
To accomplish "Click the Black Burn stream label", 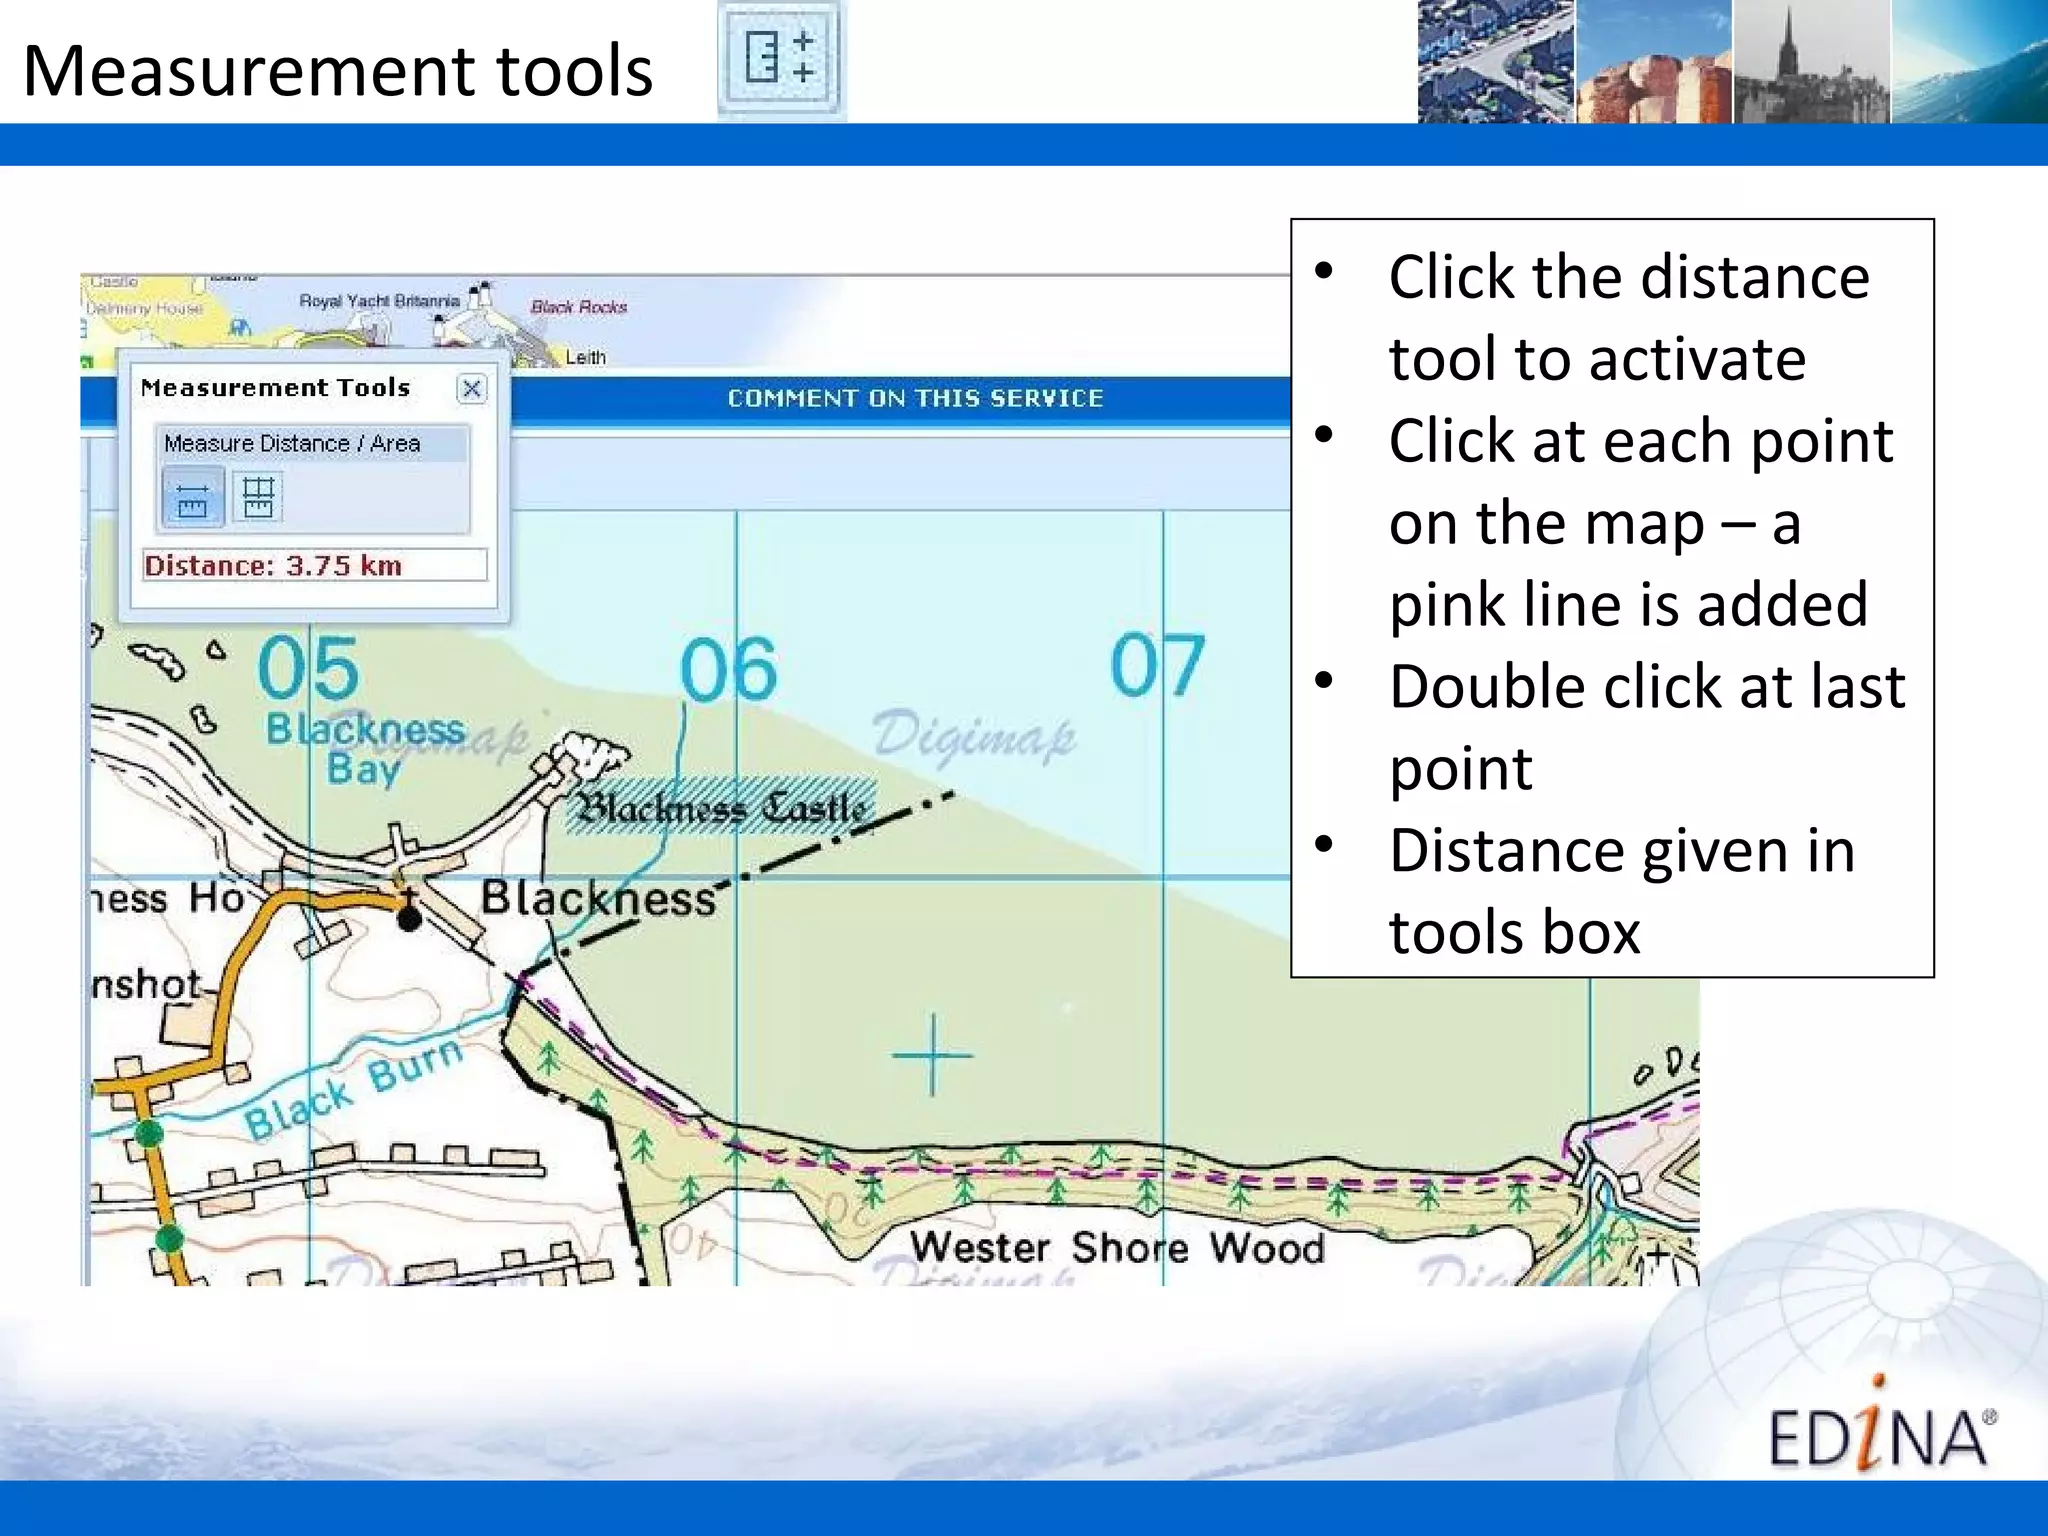I will (355, 1088).
